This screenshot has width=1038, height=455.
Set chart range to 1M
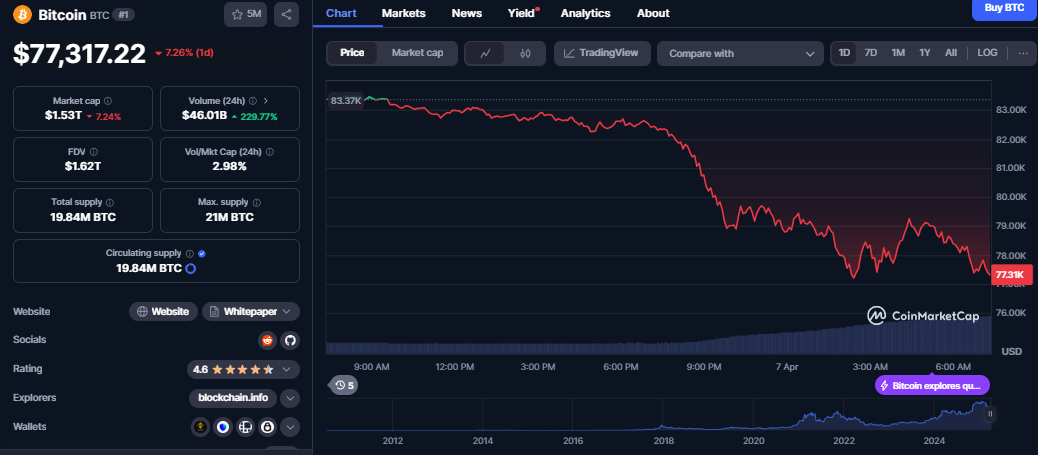coord(898,53)
